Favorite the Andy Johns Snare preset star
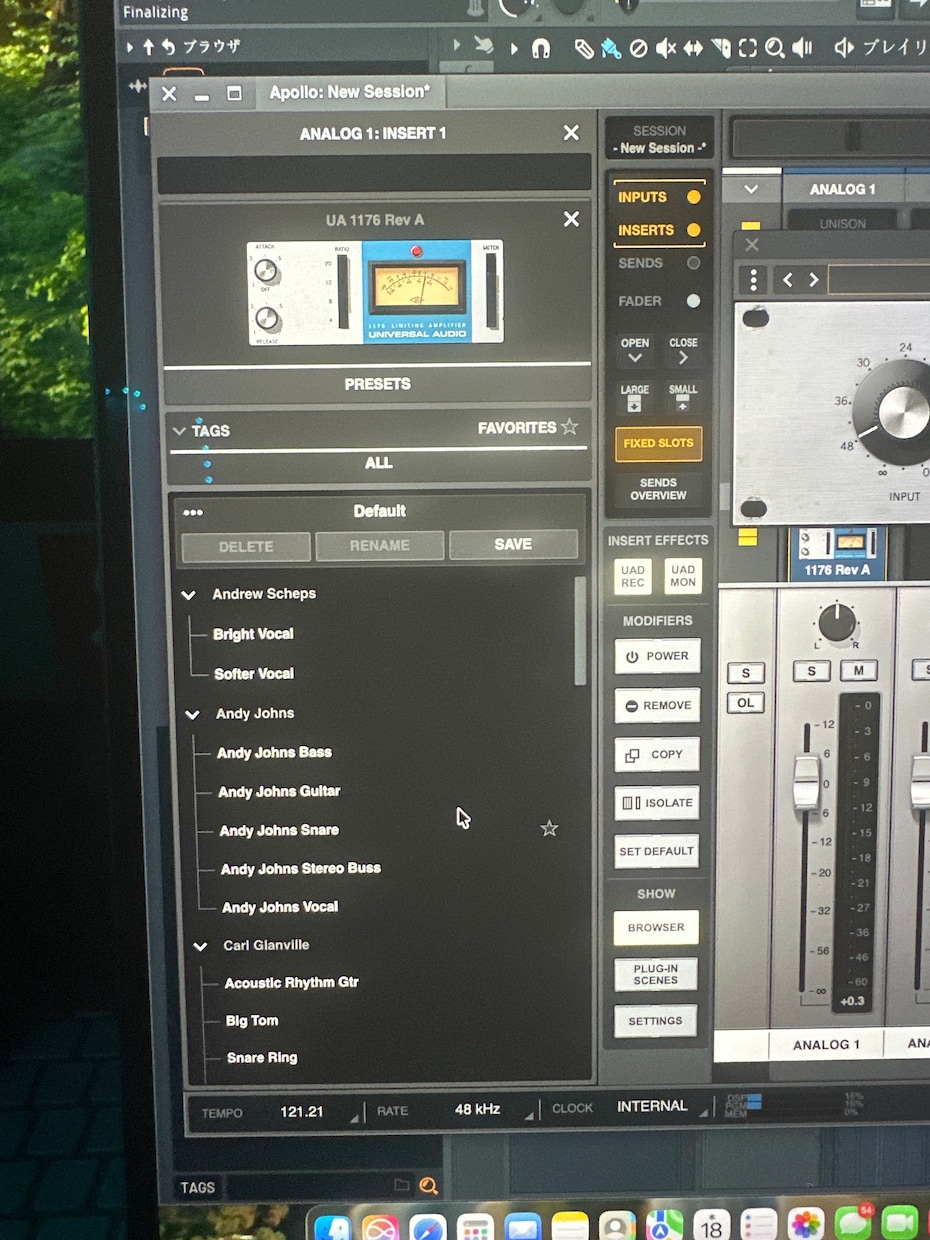Image resolution: width=930 pixels, height=1240 pixels. (549, 828)
